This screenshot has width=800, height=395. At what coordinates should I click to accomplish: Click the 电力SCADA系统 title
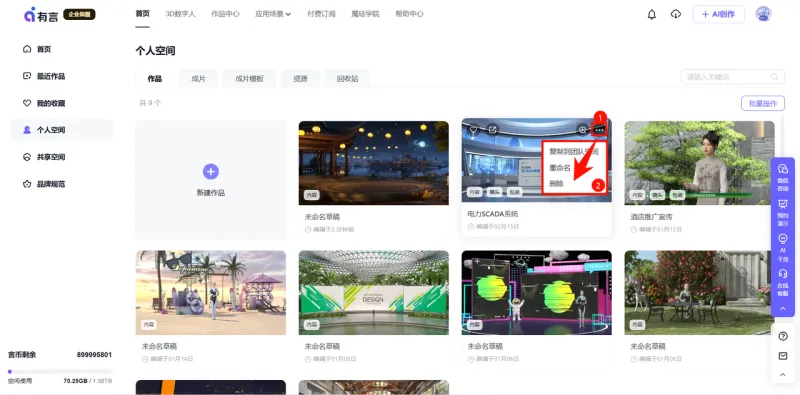pos(493,214)
